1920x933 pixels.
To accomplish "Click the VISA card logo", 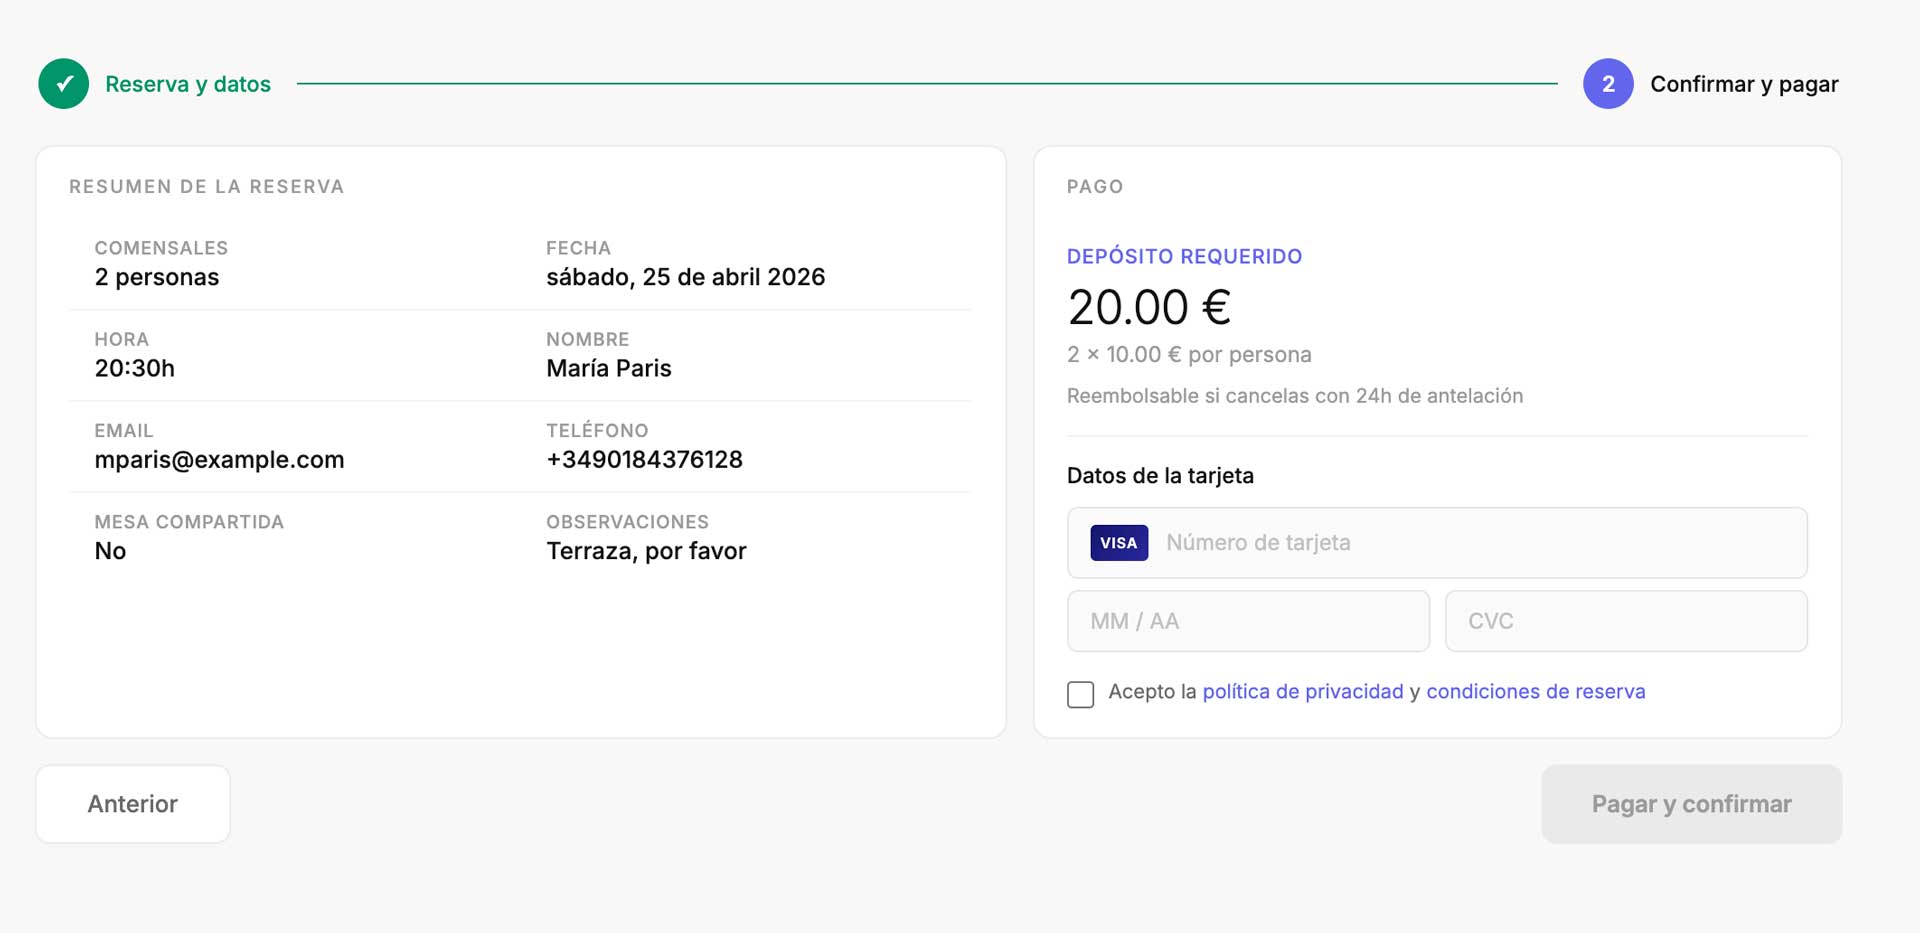I will (1119, 543).
